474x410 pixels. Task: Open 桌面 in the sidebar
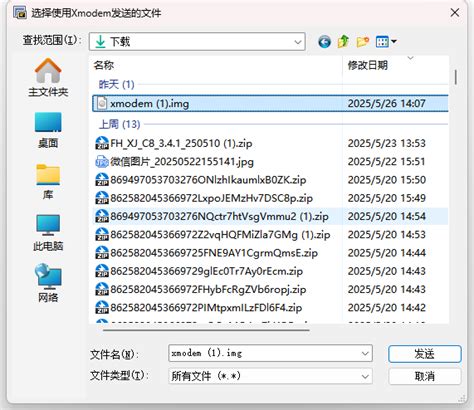click(48, 130)
